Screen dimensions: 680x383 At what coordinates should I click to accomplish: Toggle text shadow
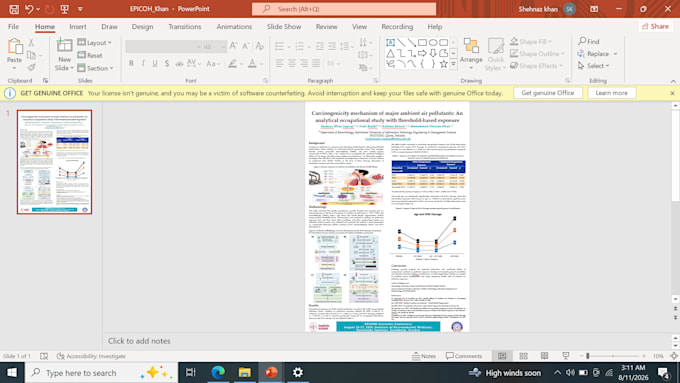click(167, 64)
